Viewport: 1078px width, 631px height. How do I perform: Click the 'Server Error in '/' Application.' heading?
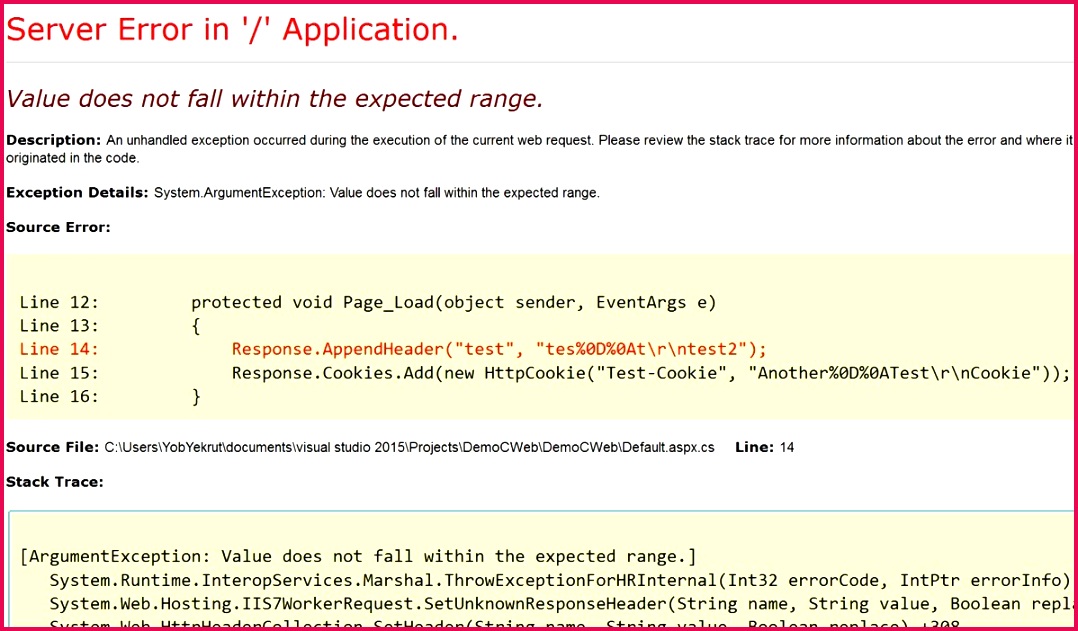point(232,30)
